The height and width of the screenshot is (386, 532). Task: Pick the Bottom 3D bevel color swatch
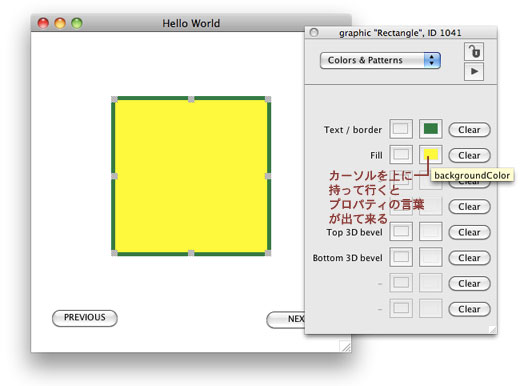(431, 257)
